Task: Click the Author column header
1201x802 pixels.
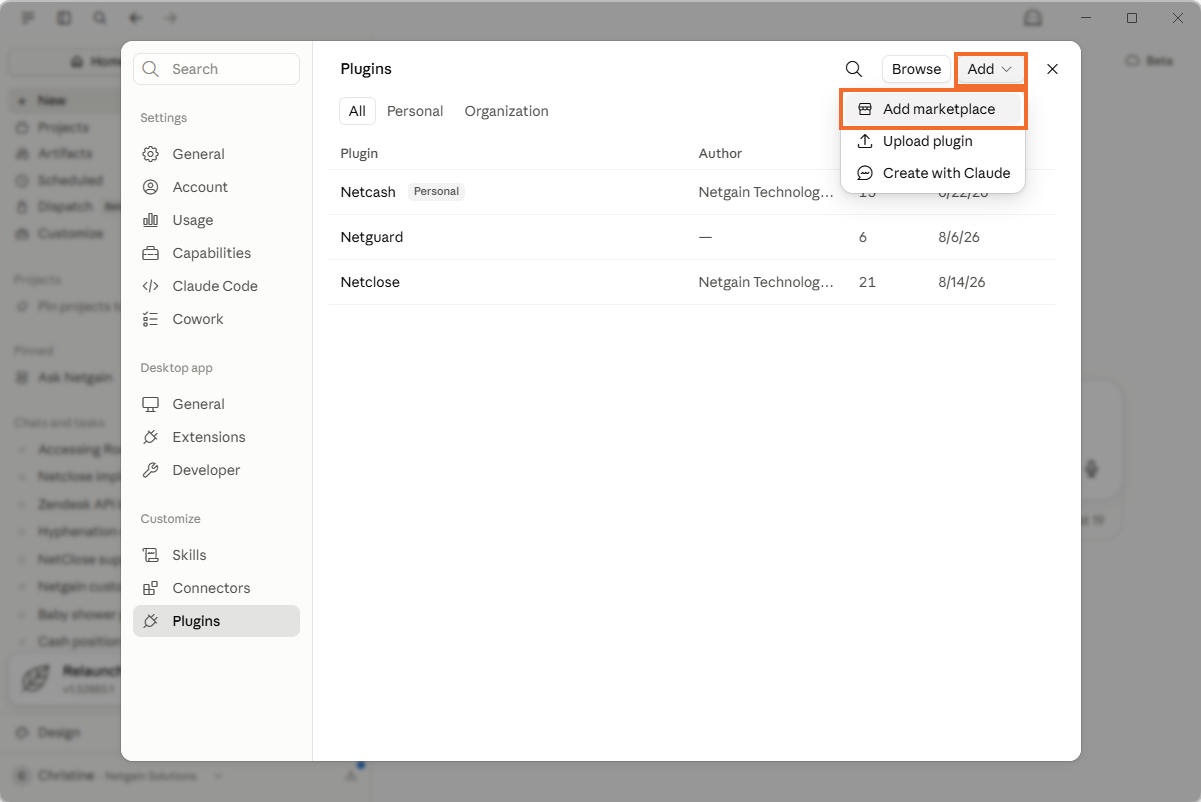Action: click(x=720, y=153)
